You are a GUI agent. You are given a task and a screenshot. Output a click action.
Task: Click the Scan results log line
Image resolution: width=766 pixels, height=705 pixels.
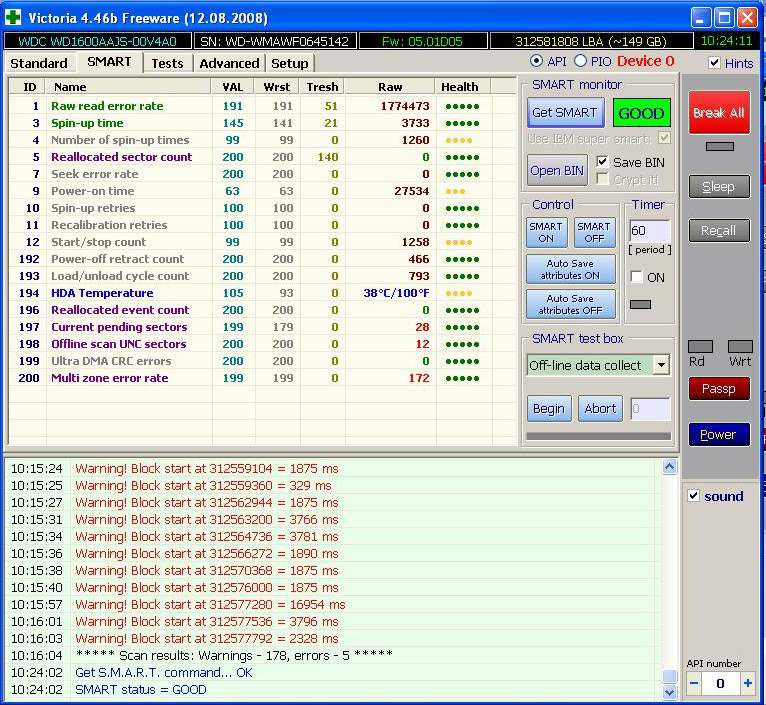coord(234,655)
